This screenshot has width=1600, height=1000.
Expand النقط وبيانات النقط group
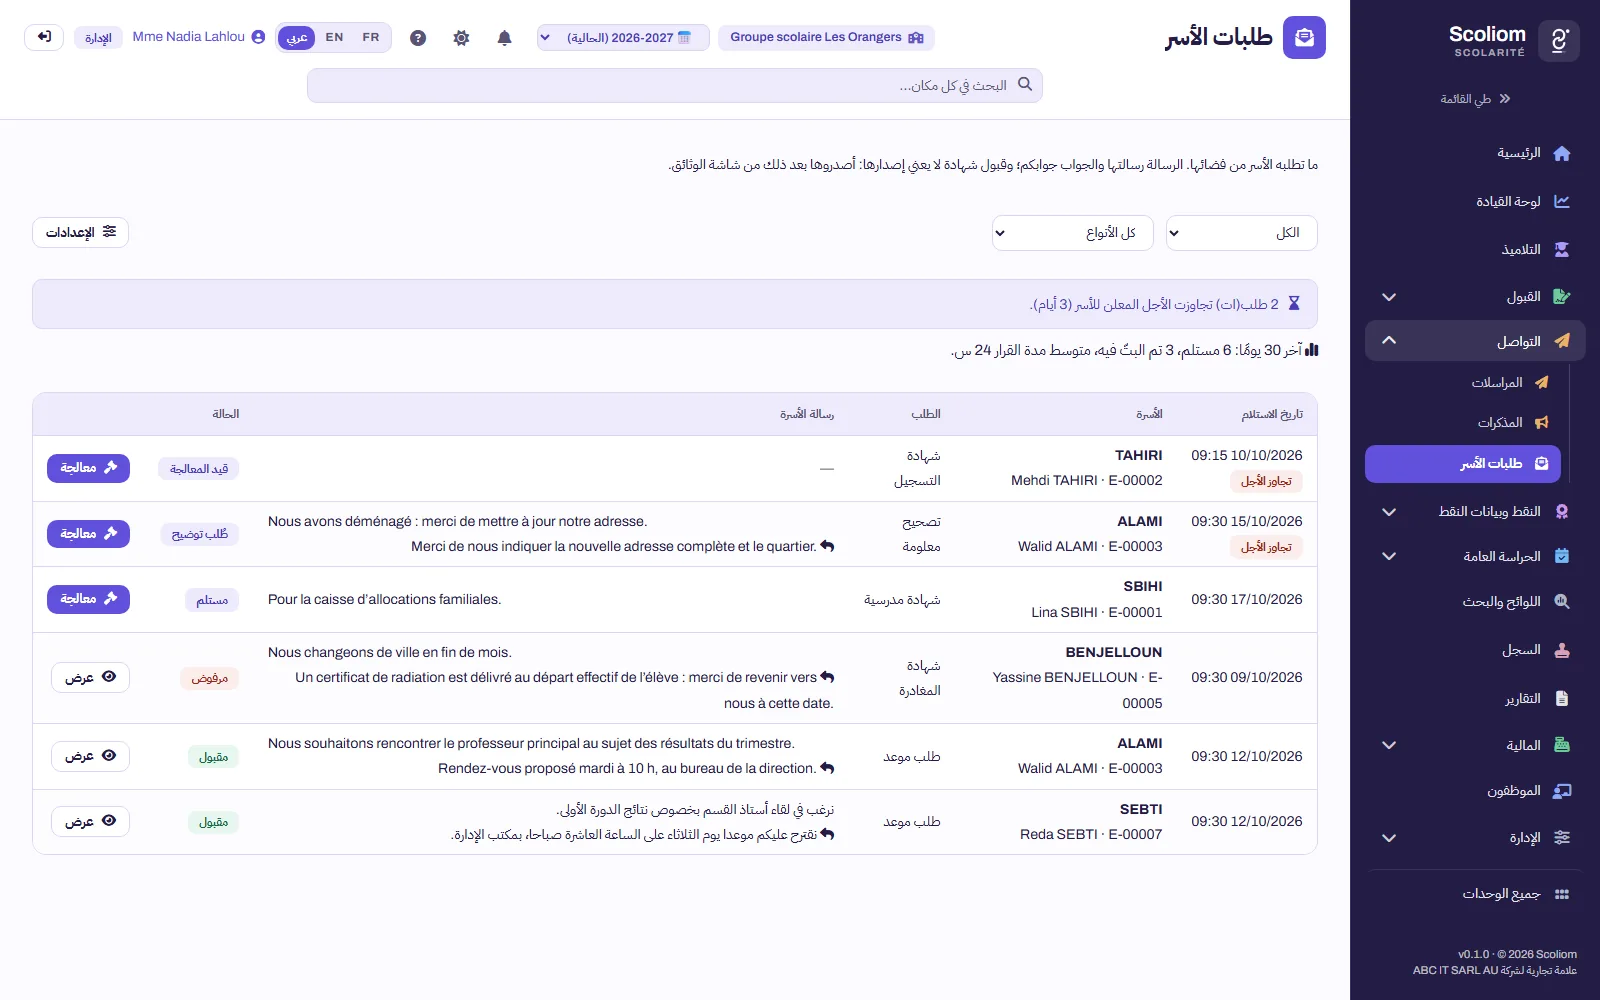click(x=1475, y=511)
